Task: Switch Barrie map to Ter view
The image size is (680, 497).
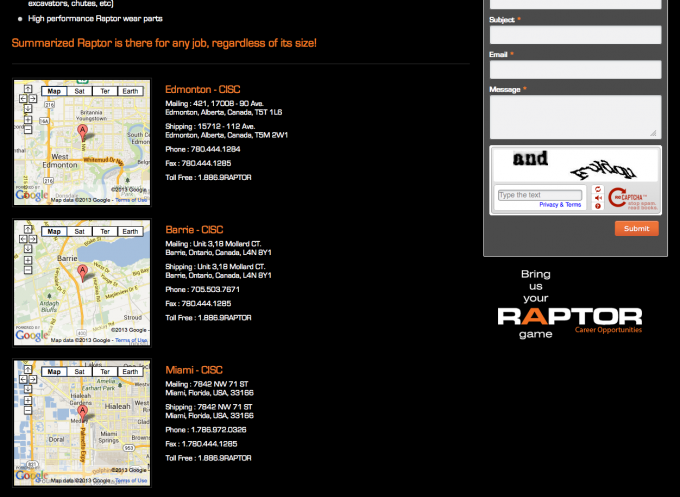Action: [x=104, y=231]
